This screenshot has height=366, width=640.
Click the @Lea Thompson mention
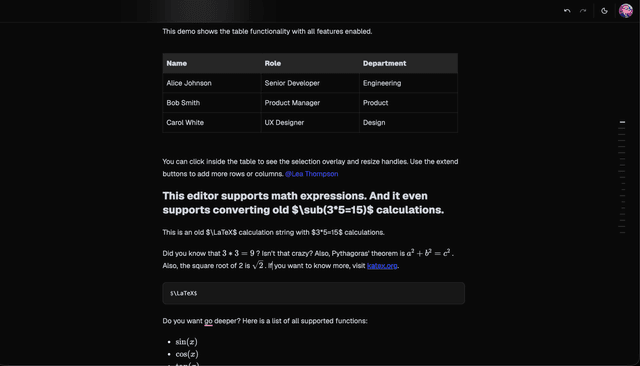[x=311, y=174]
